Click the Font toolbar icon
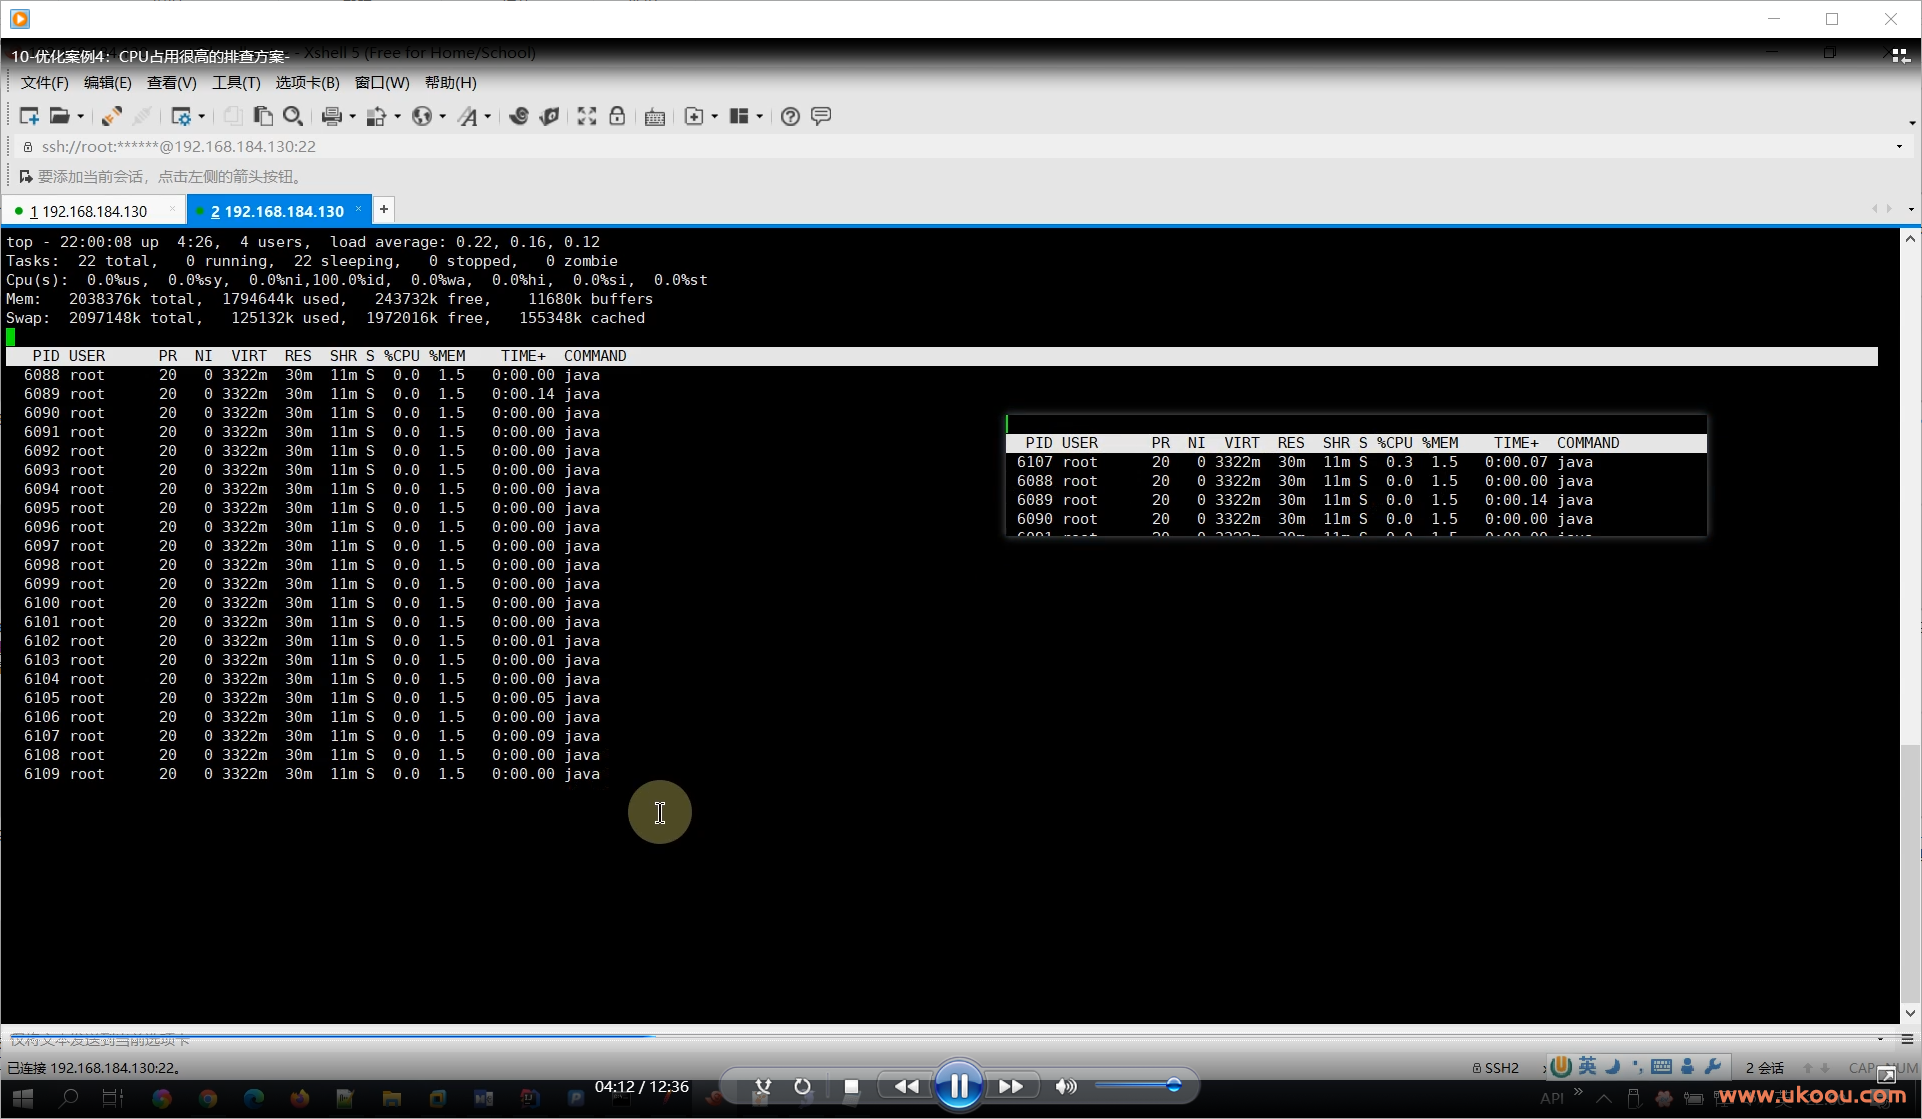The image size is (1922, 1119). point(467,116)
